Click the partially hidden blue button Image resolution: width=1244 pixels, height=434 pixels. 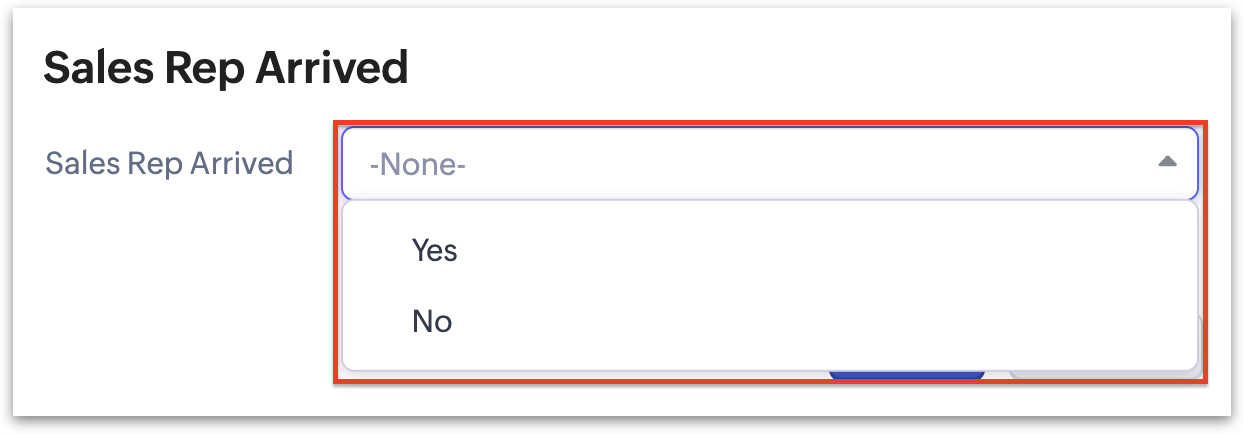(x=906, y=375)
